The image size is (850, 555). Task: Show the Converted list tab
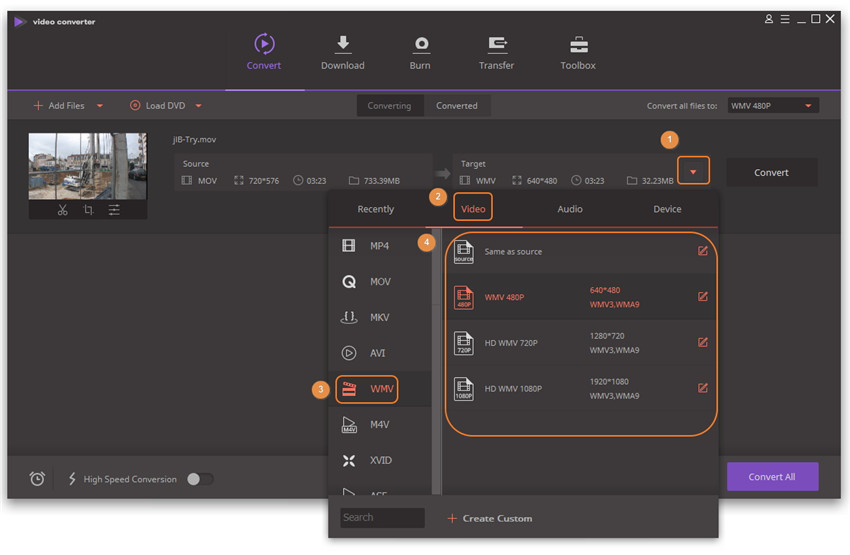(x=457, y=106)
